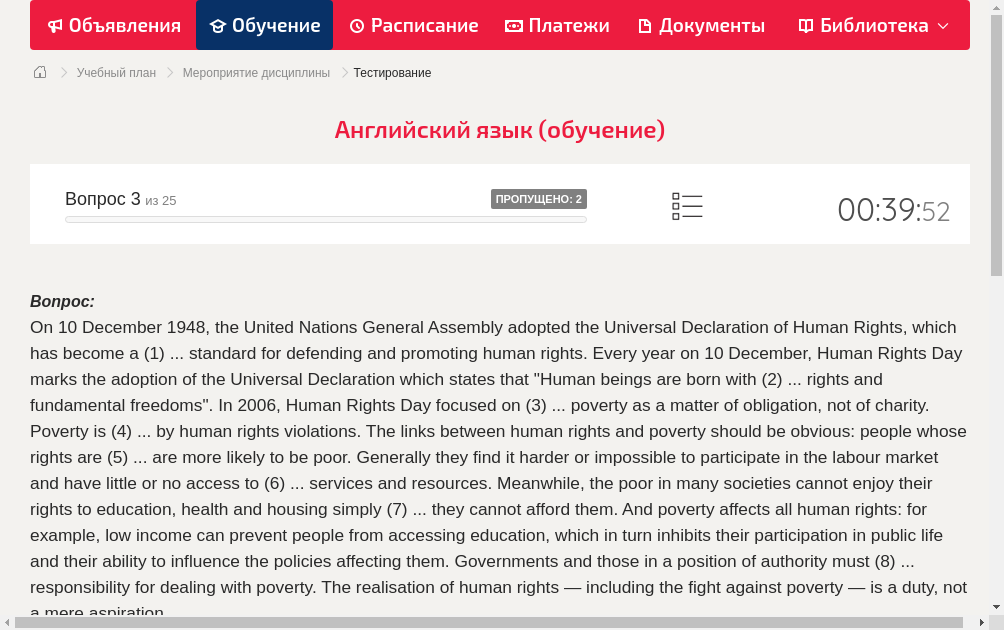Click the vertical scrollbar down arrow
1004x630 pixels.
tap(996, 607)
